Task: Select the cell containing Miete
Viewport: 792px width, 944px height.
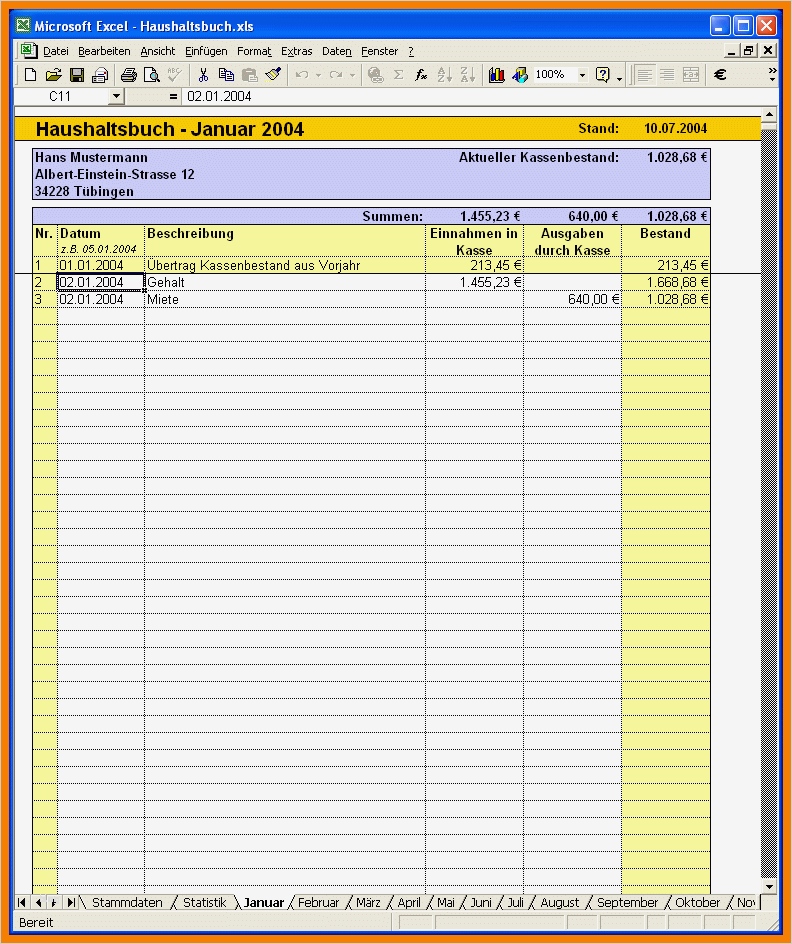Action: 285,299
